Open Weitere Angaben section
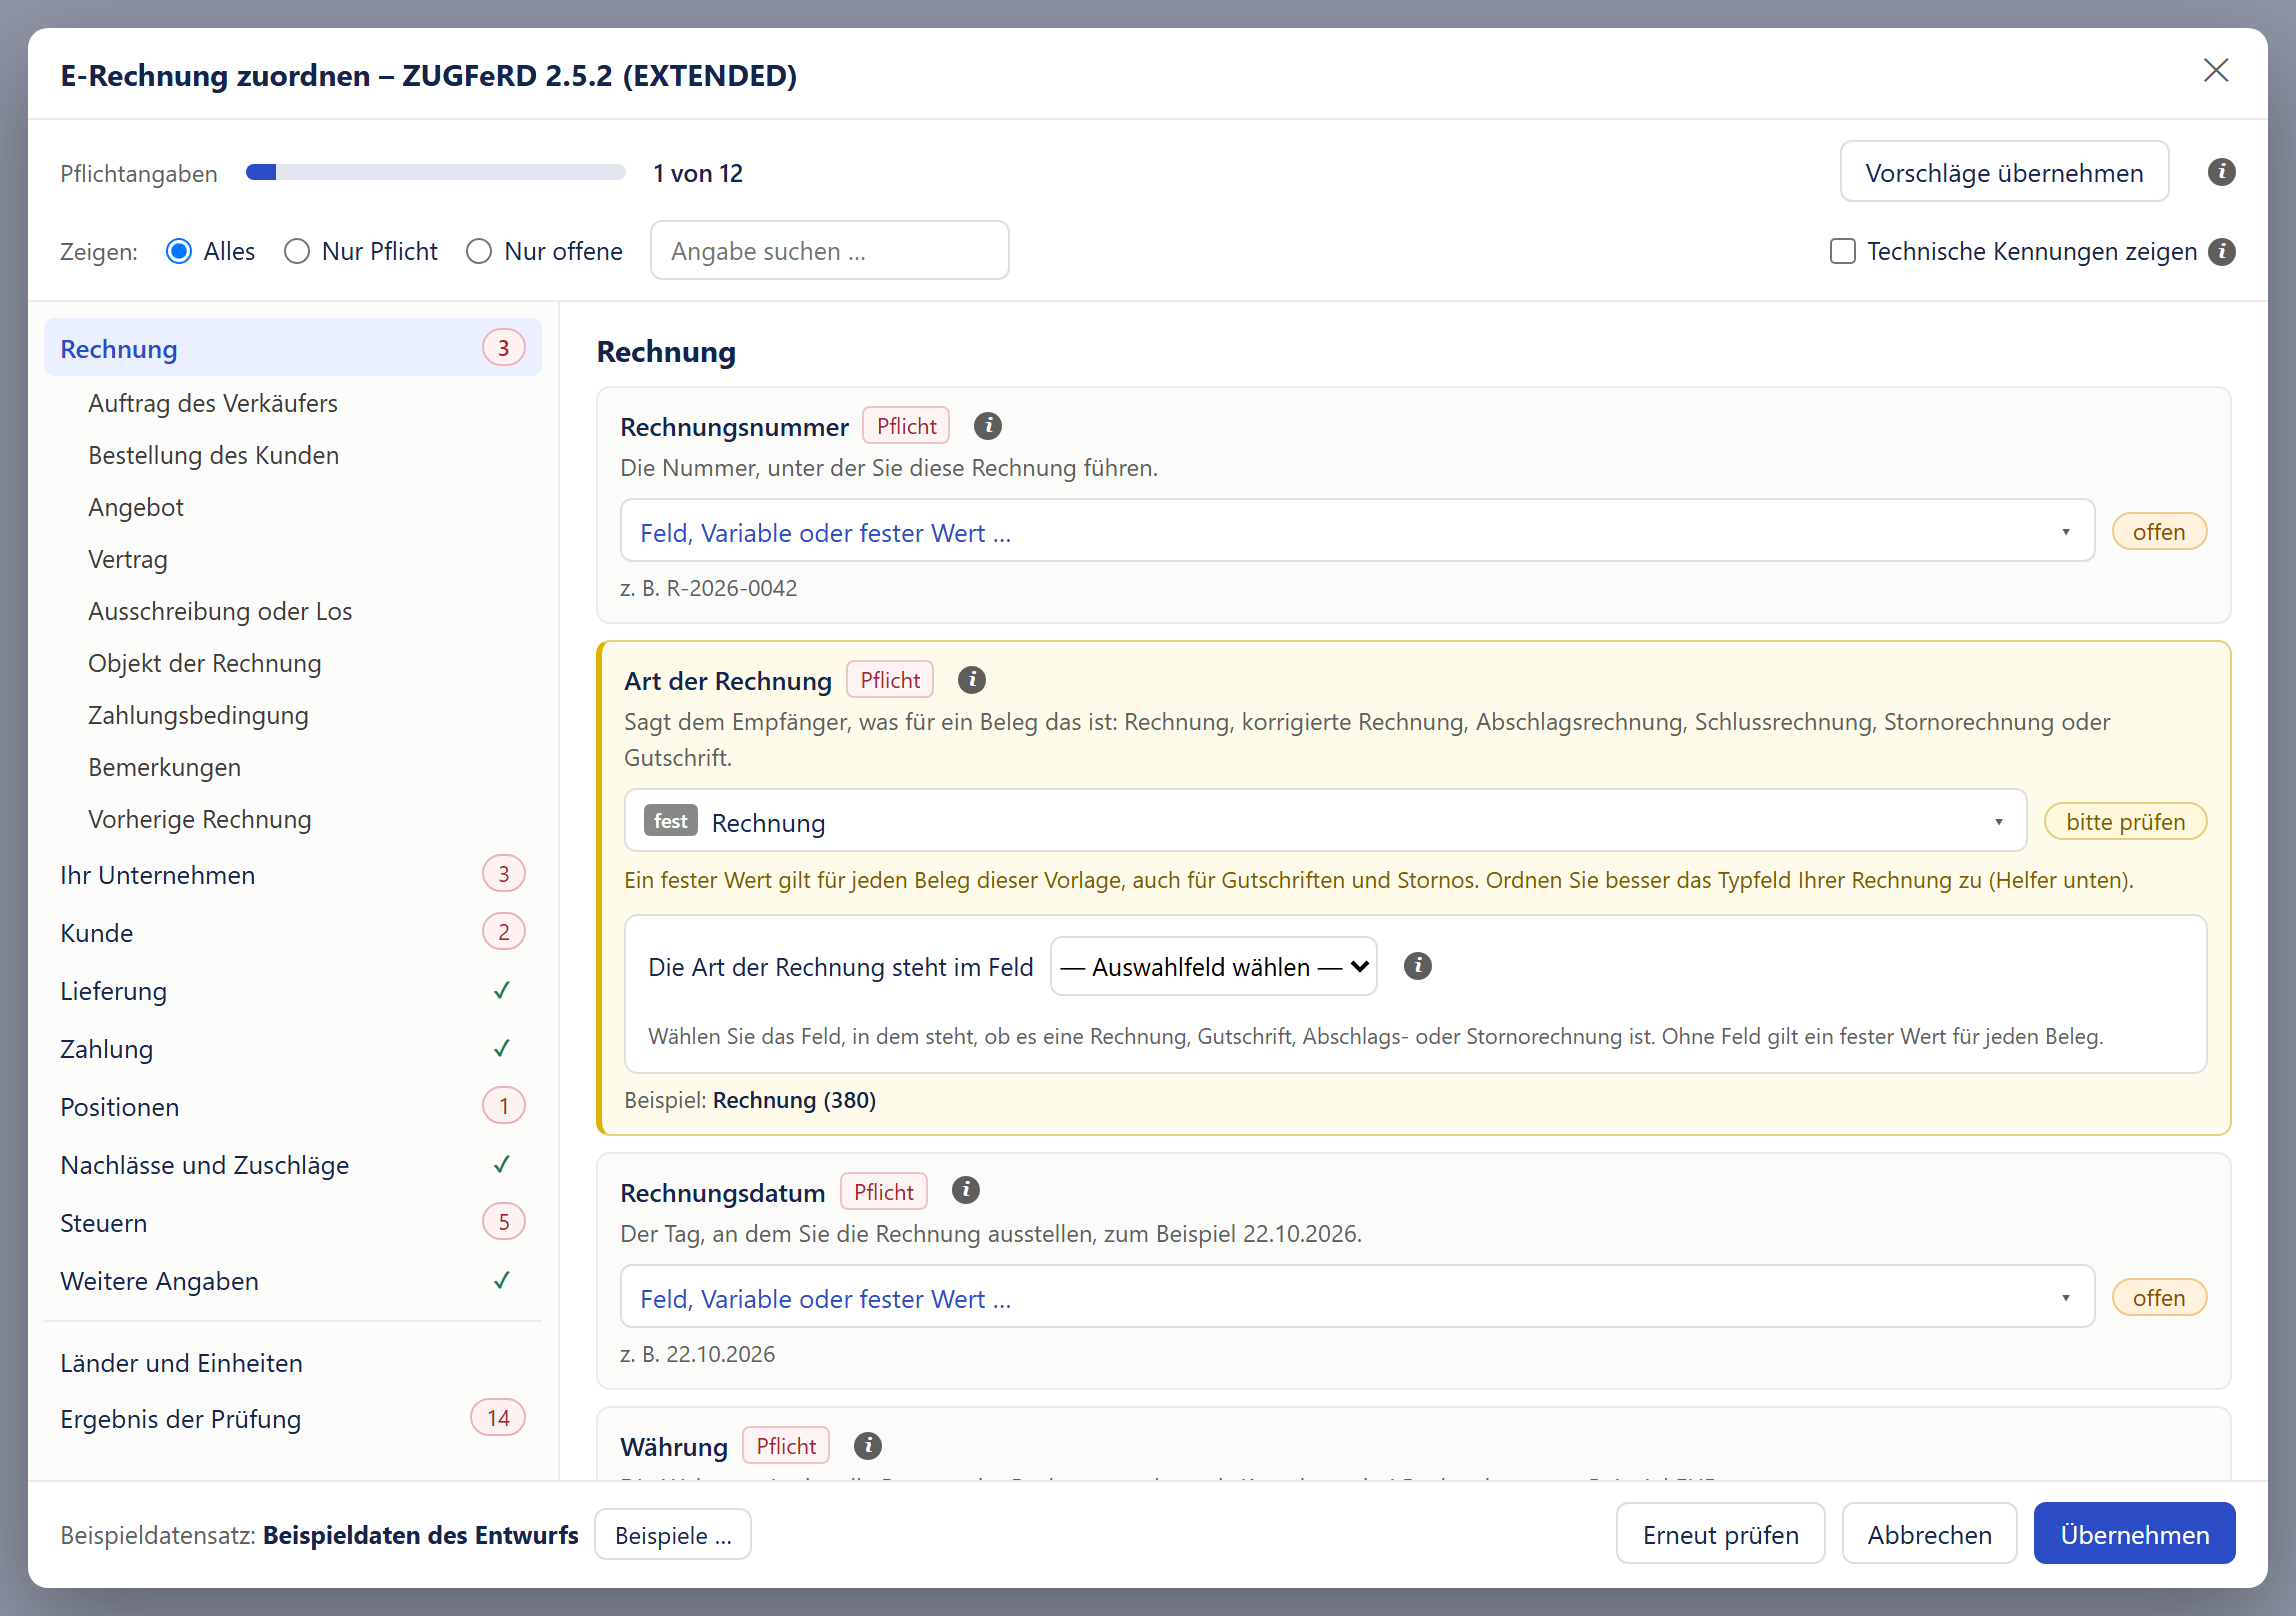 293,1281
